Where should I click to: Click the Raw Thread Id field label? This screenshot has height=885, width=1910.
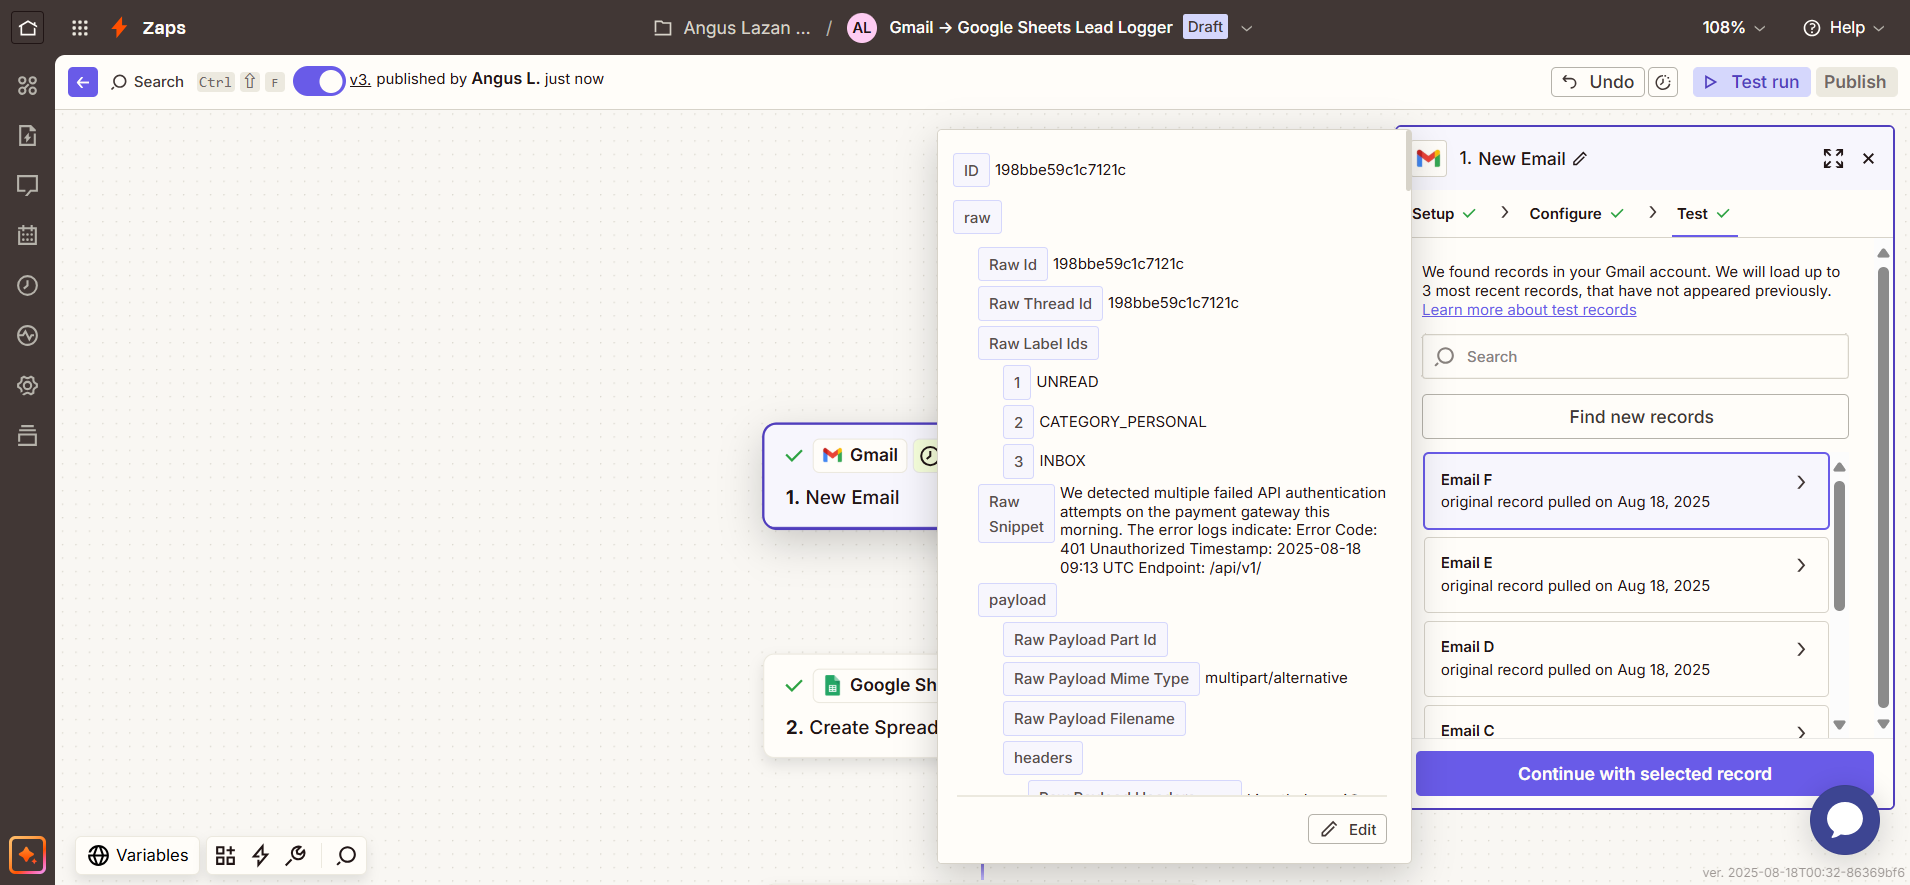click(1040, 304)
